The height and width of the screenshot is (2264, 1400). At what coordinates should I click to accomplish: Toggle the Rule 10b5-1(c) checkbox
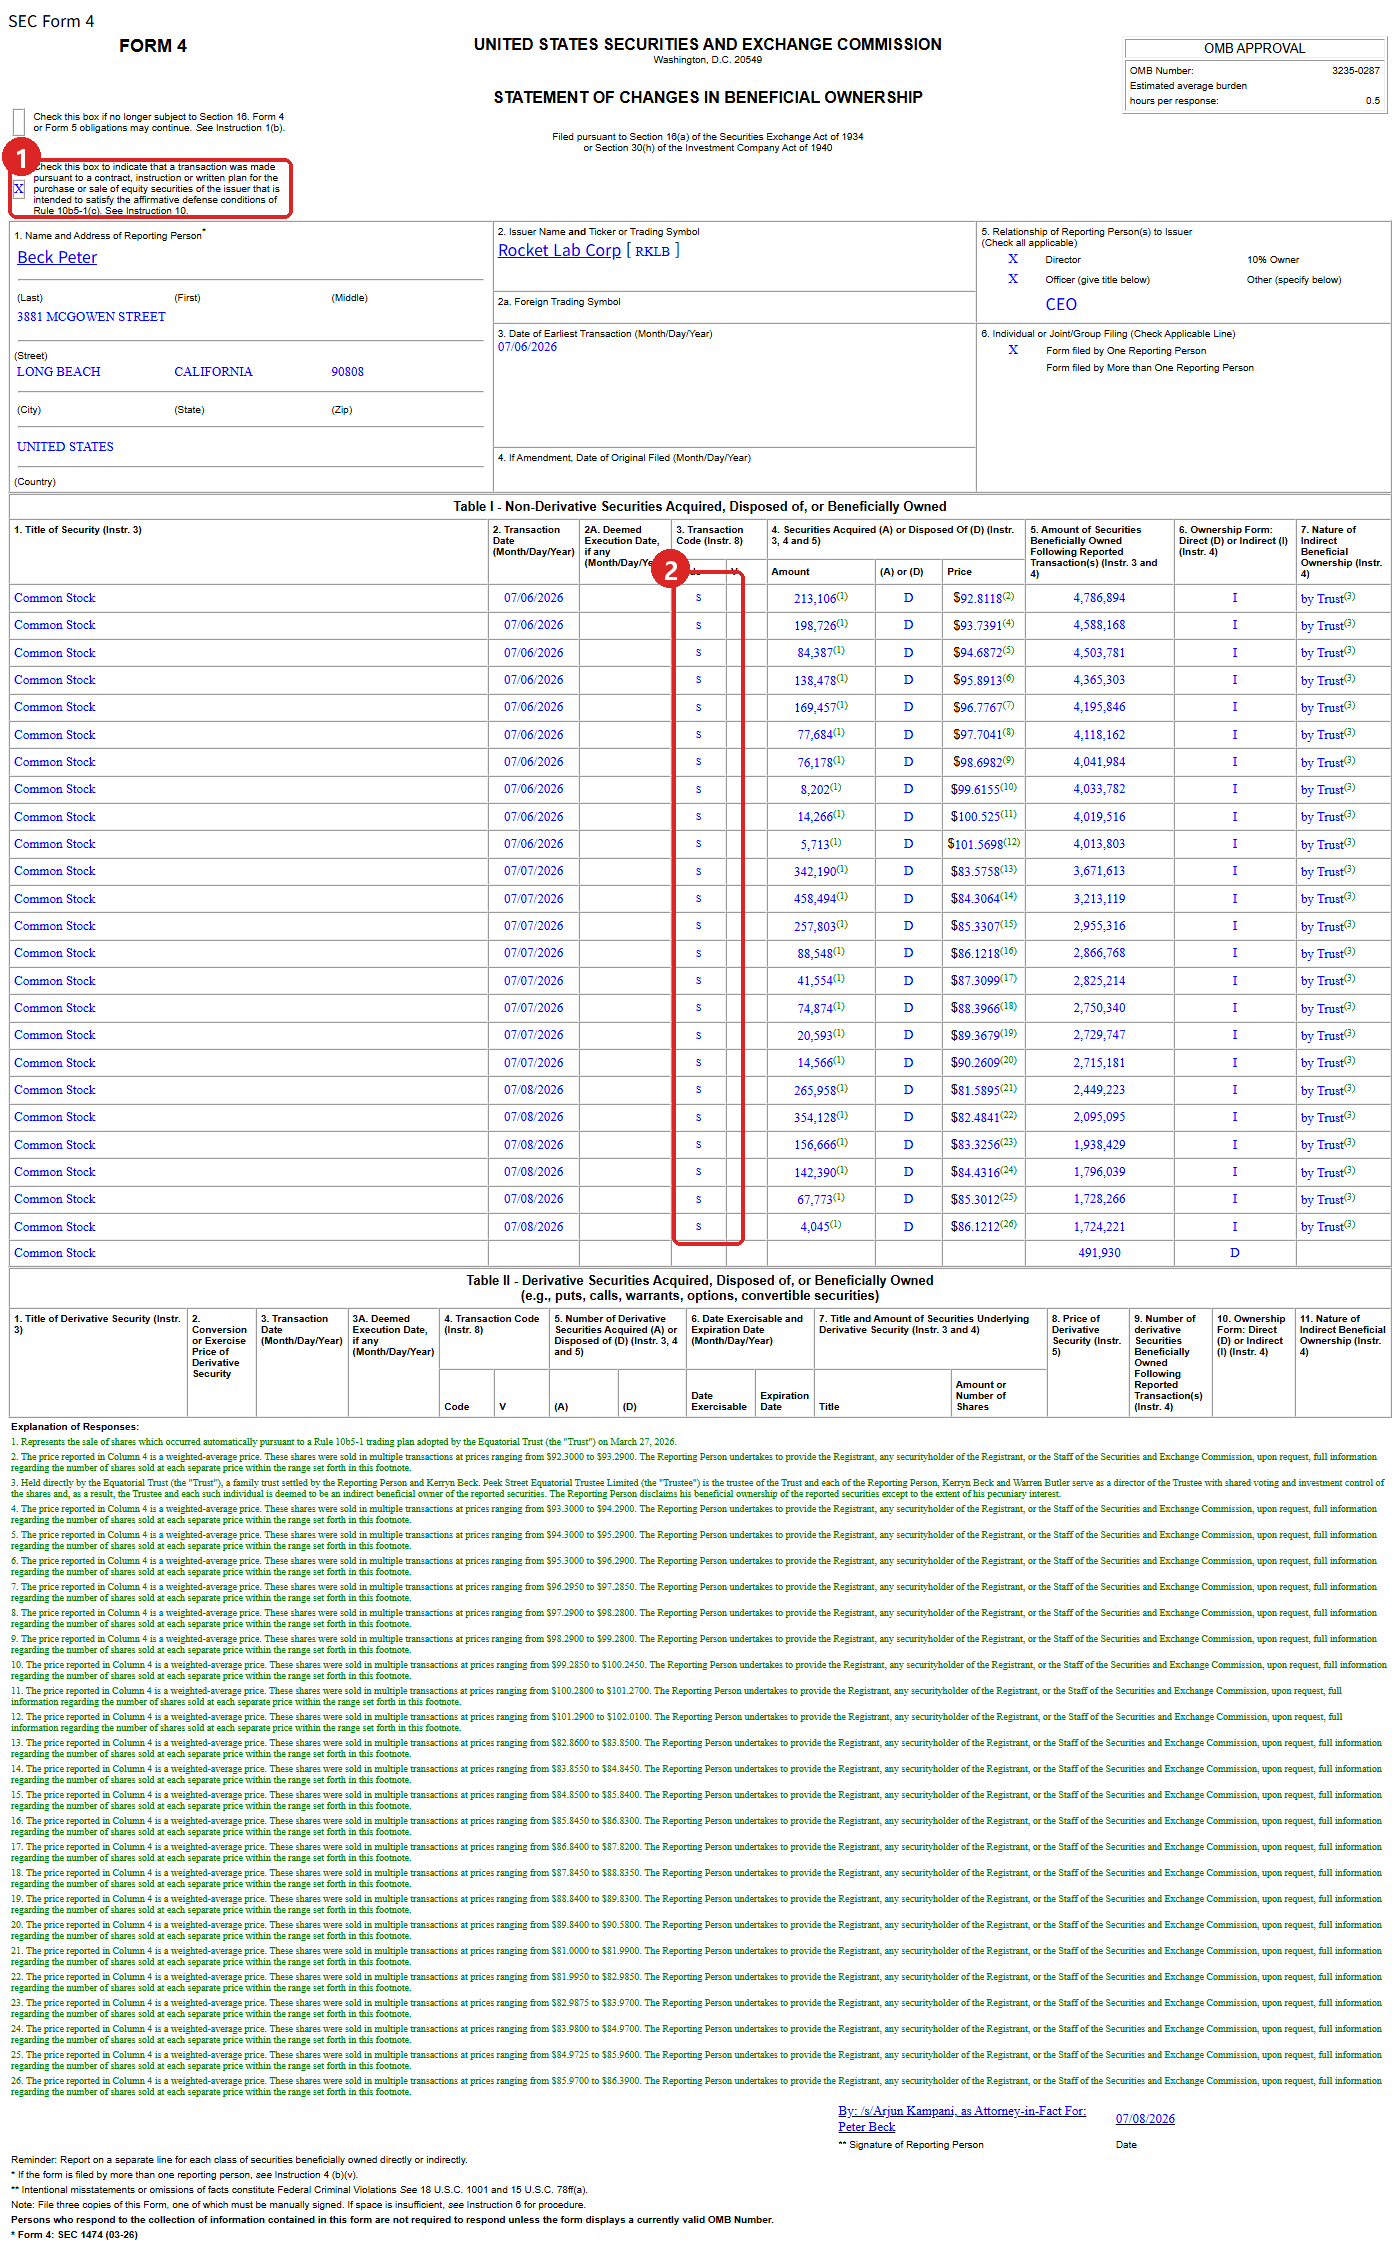[x=19, y=188]
